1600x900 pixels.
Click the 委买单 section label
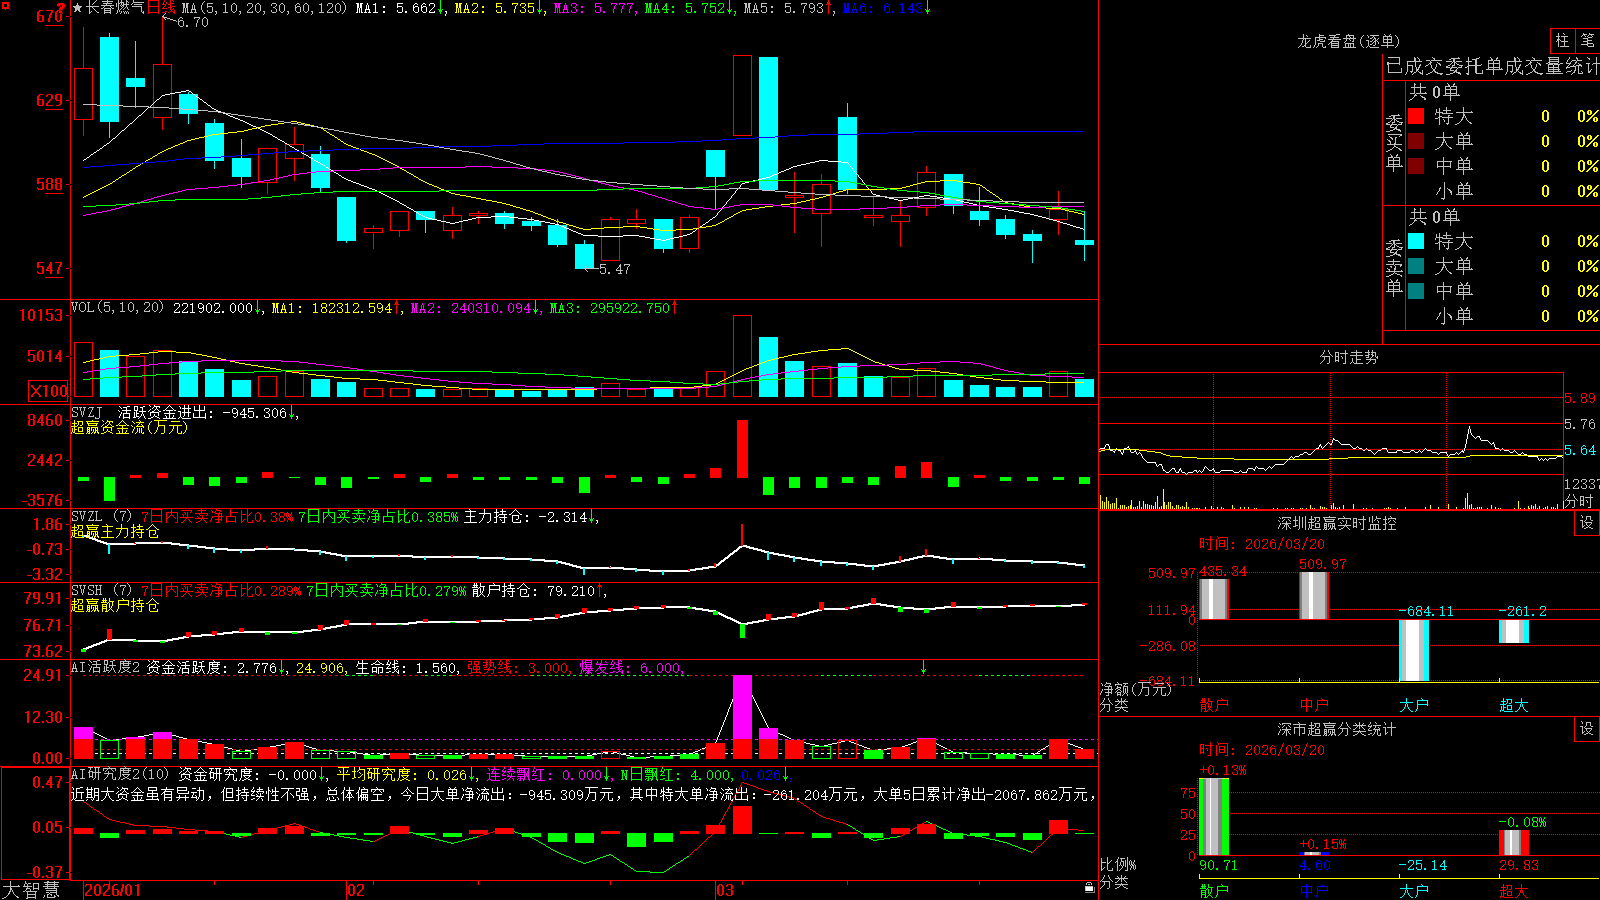pyautogui.click(x=1394, y=142)
